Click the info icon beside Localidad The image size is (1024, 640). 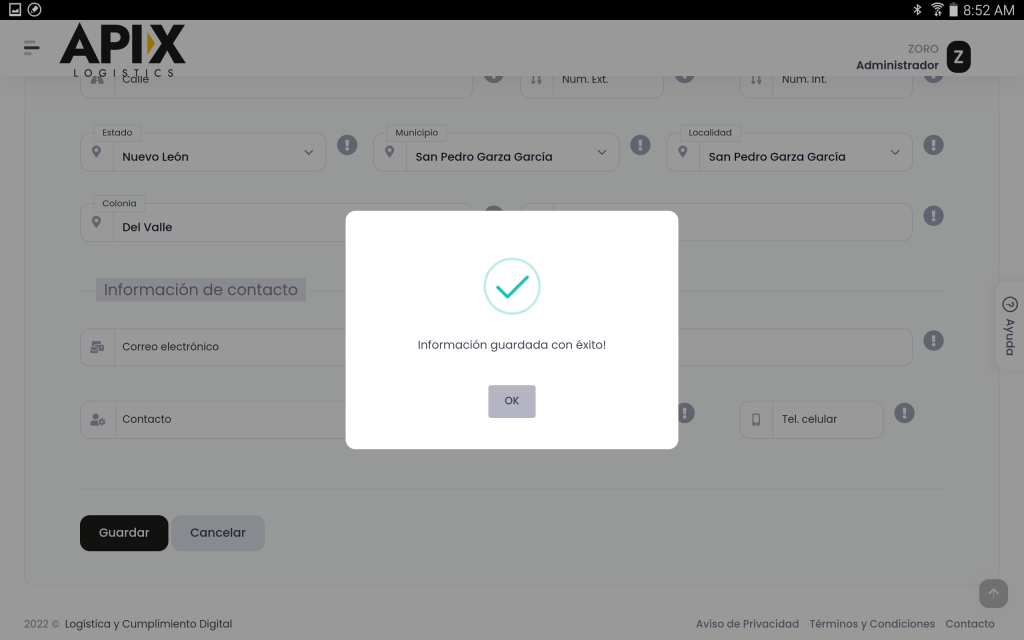click(933, 145)
